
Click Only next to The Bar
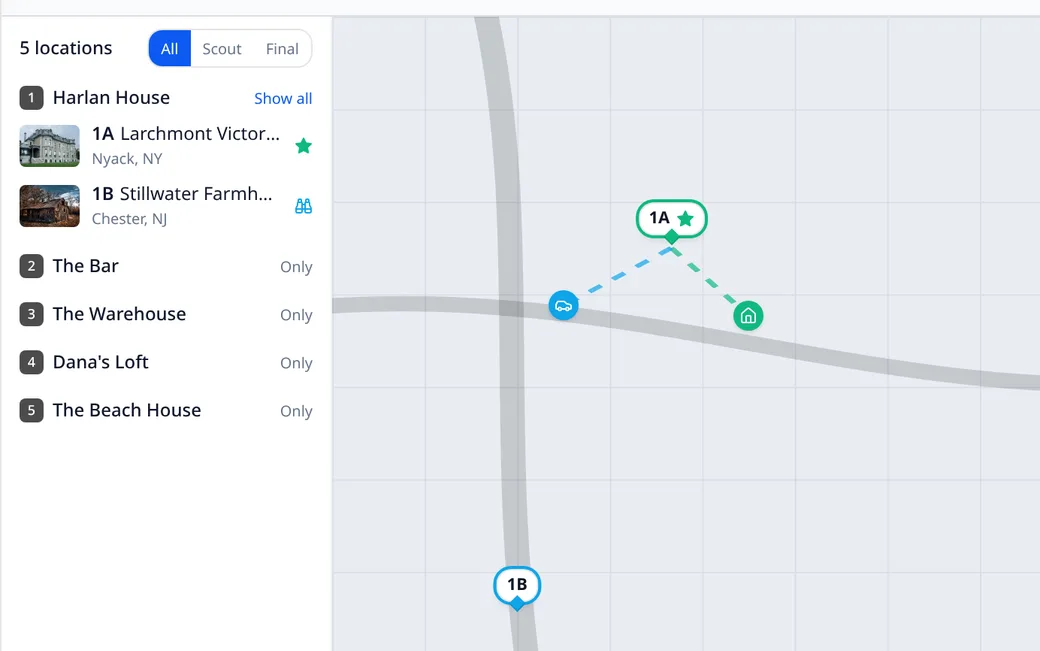[x=296, y=266]
